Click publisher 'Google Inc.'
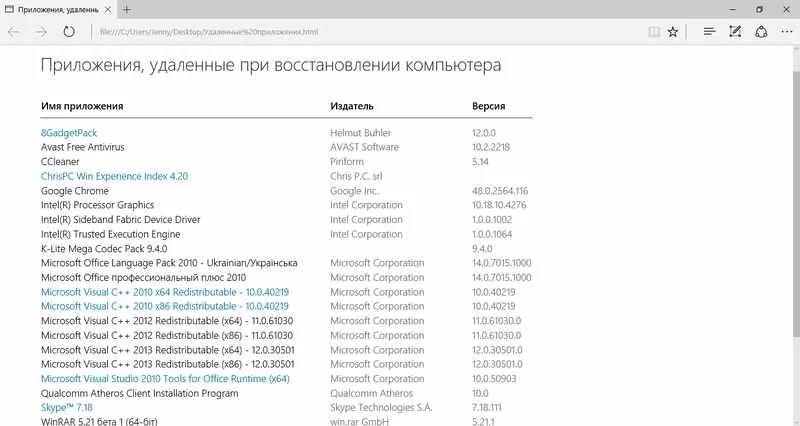The width and height of the screenshot is (800, 426). point(355,191)
